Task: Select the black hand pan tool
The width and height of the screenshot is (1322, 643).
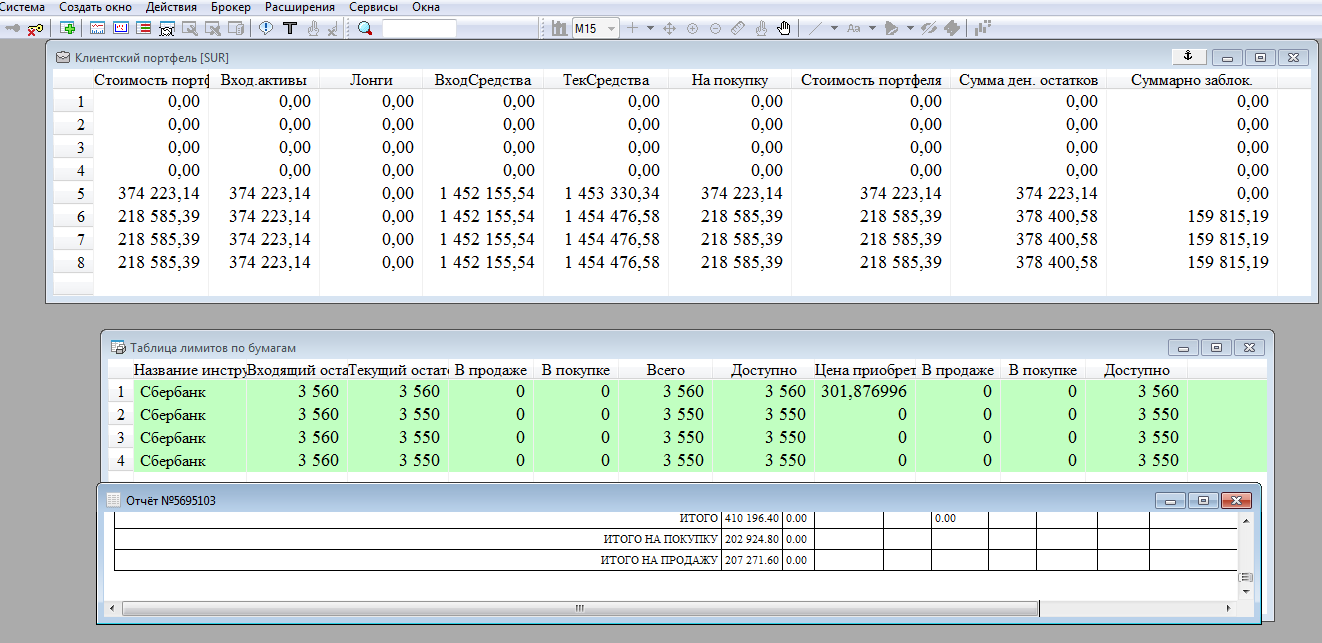Action: (784, 28)
